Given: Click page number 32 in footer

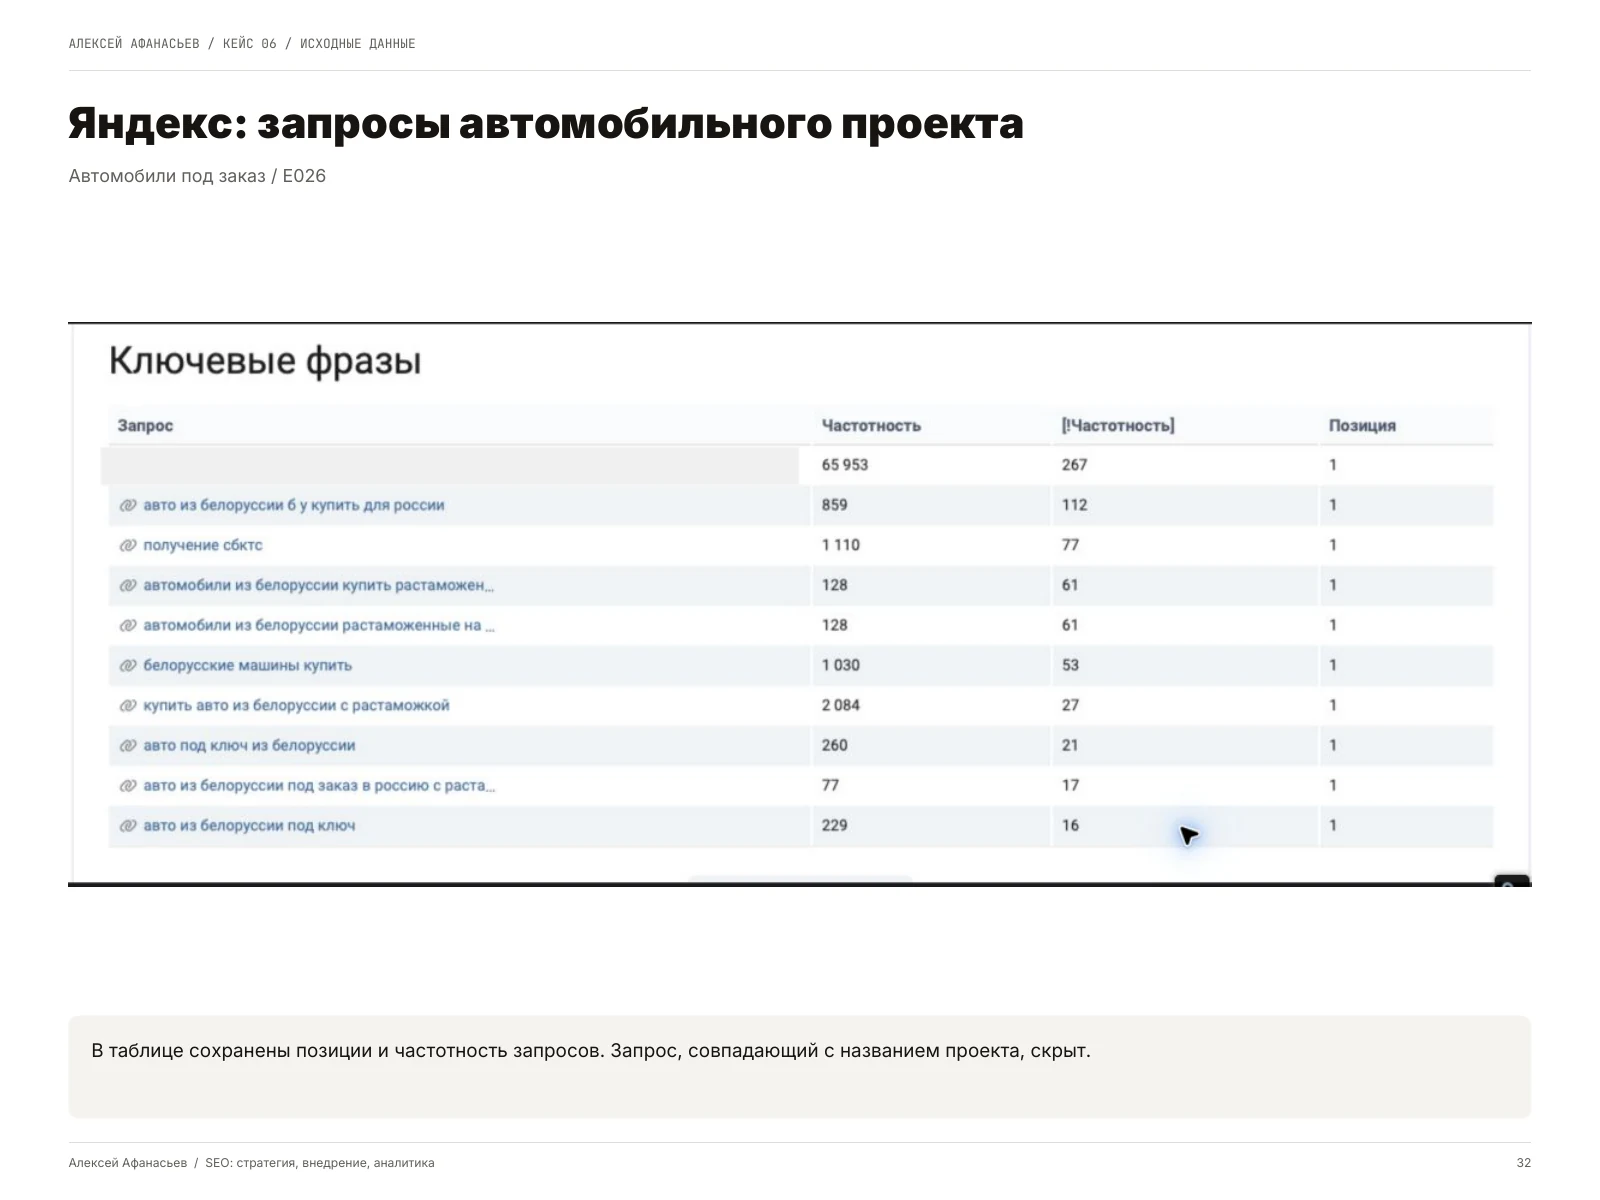Looking at the screenshot, I should click(1523, 1163).
